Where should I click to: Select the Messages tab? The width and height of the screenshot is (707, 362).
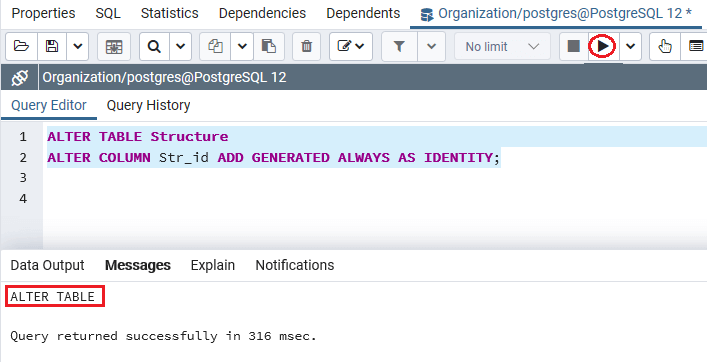138,265
